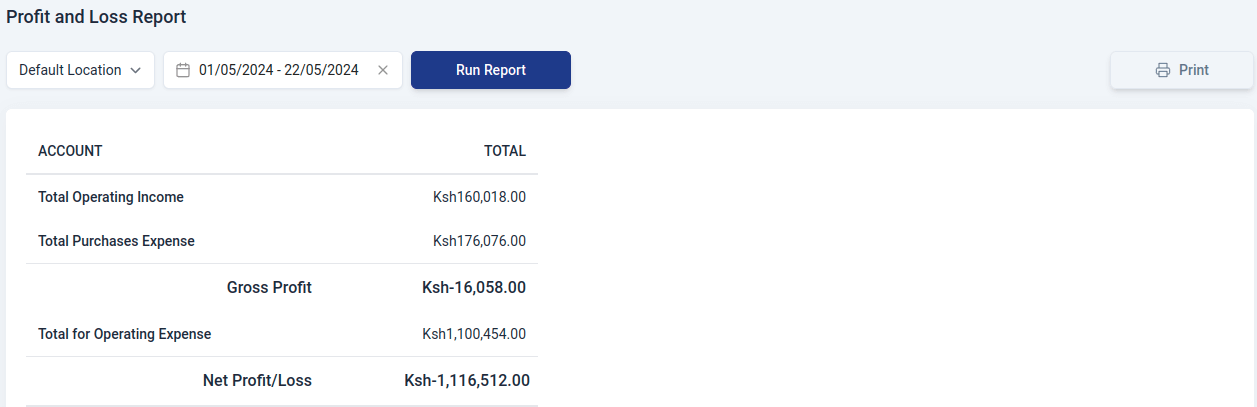Select the Total Operating Income row label
The height and width of the screenshot is (407, 1257).
click(111, 197)
